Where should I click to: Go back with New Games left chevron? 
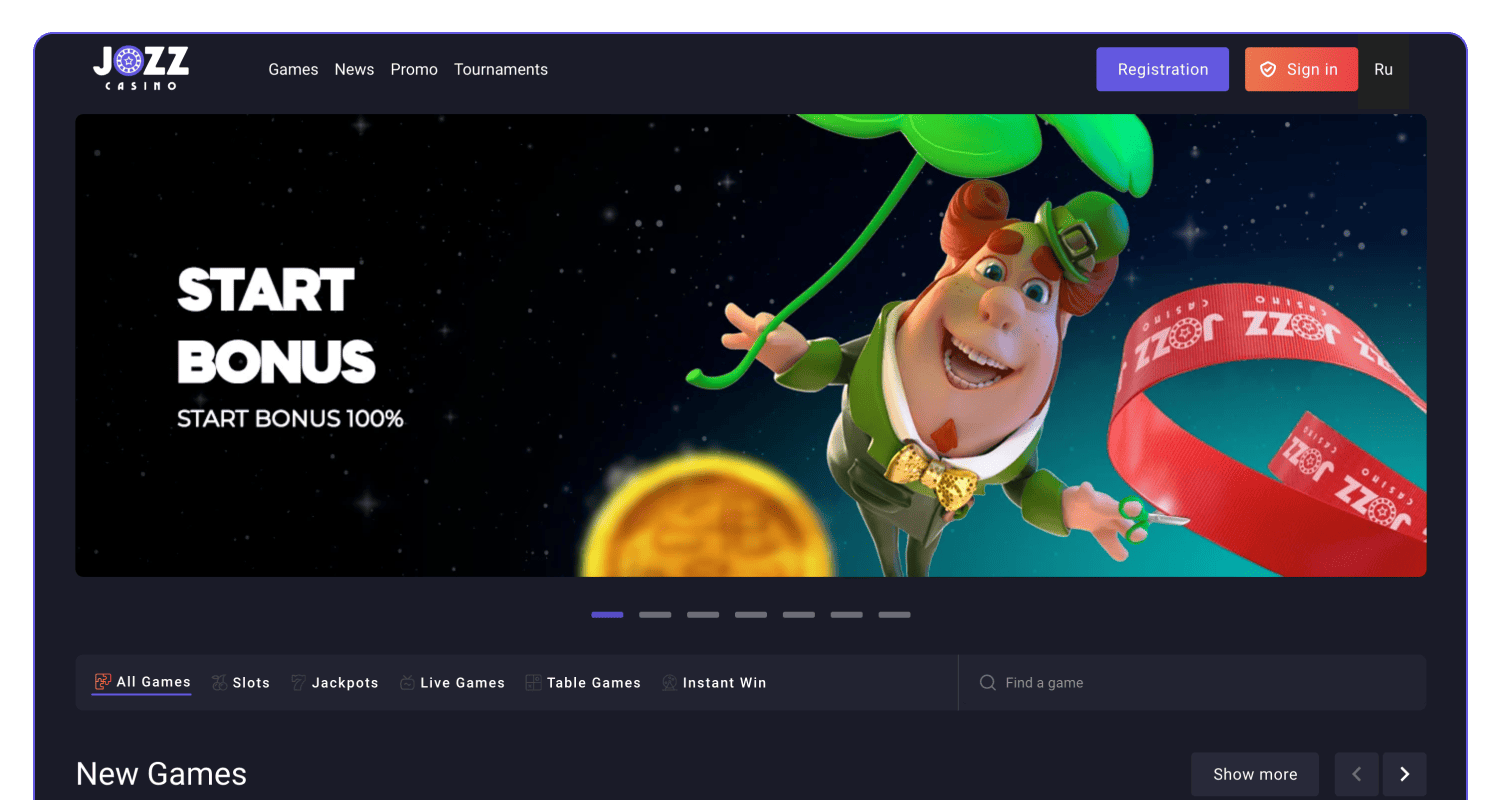pyautogui.click(x=1357, y=774)
